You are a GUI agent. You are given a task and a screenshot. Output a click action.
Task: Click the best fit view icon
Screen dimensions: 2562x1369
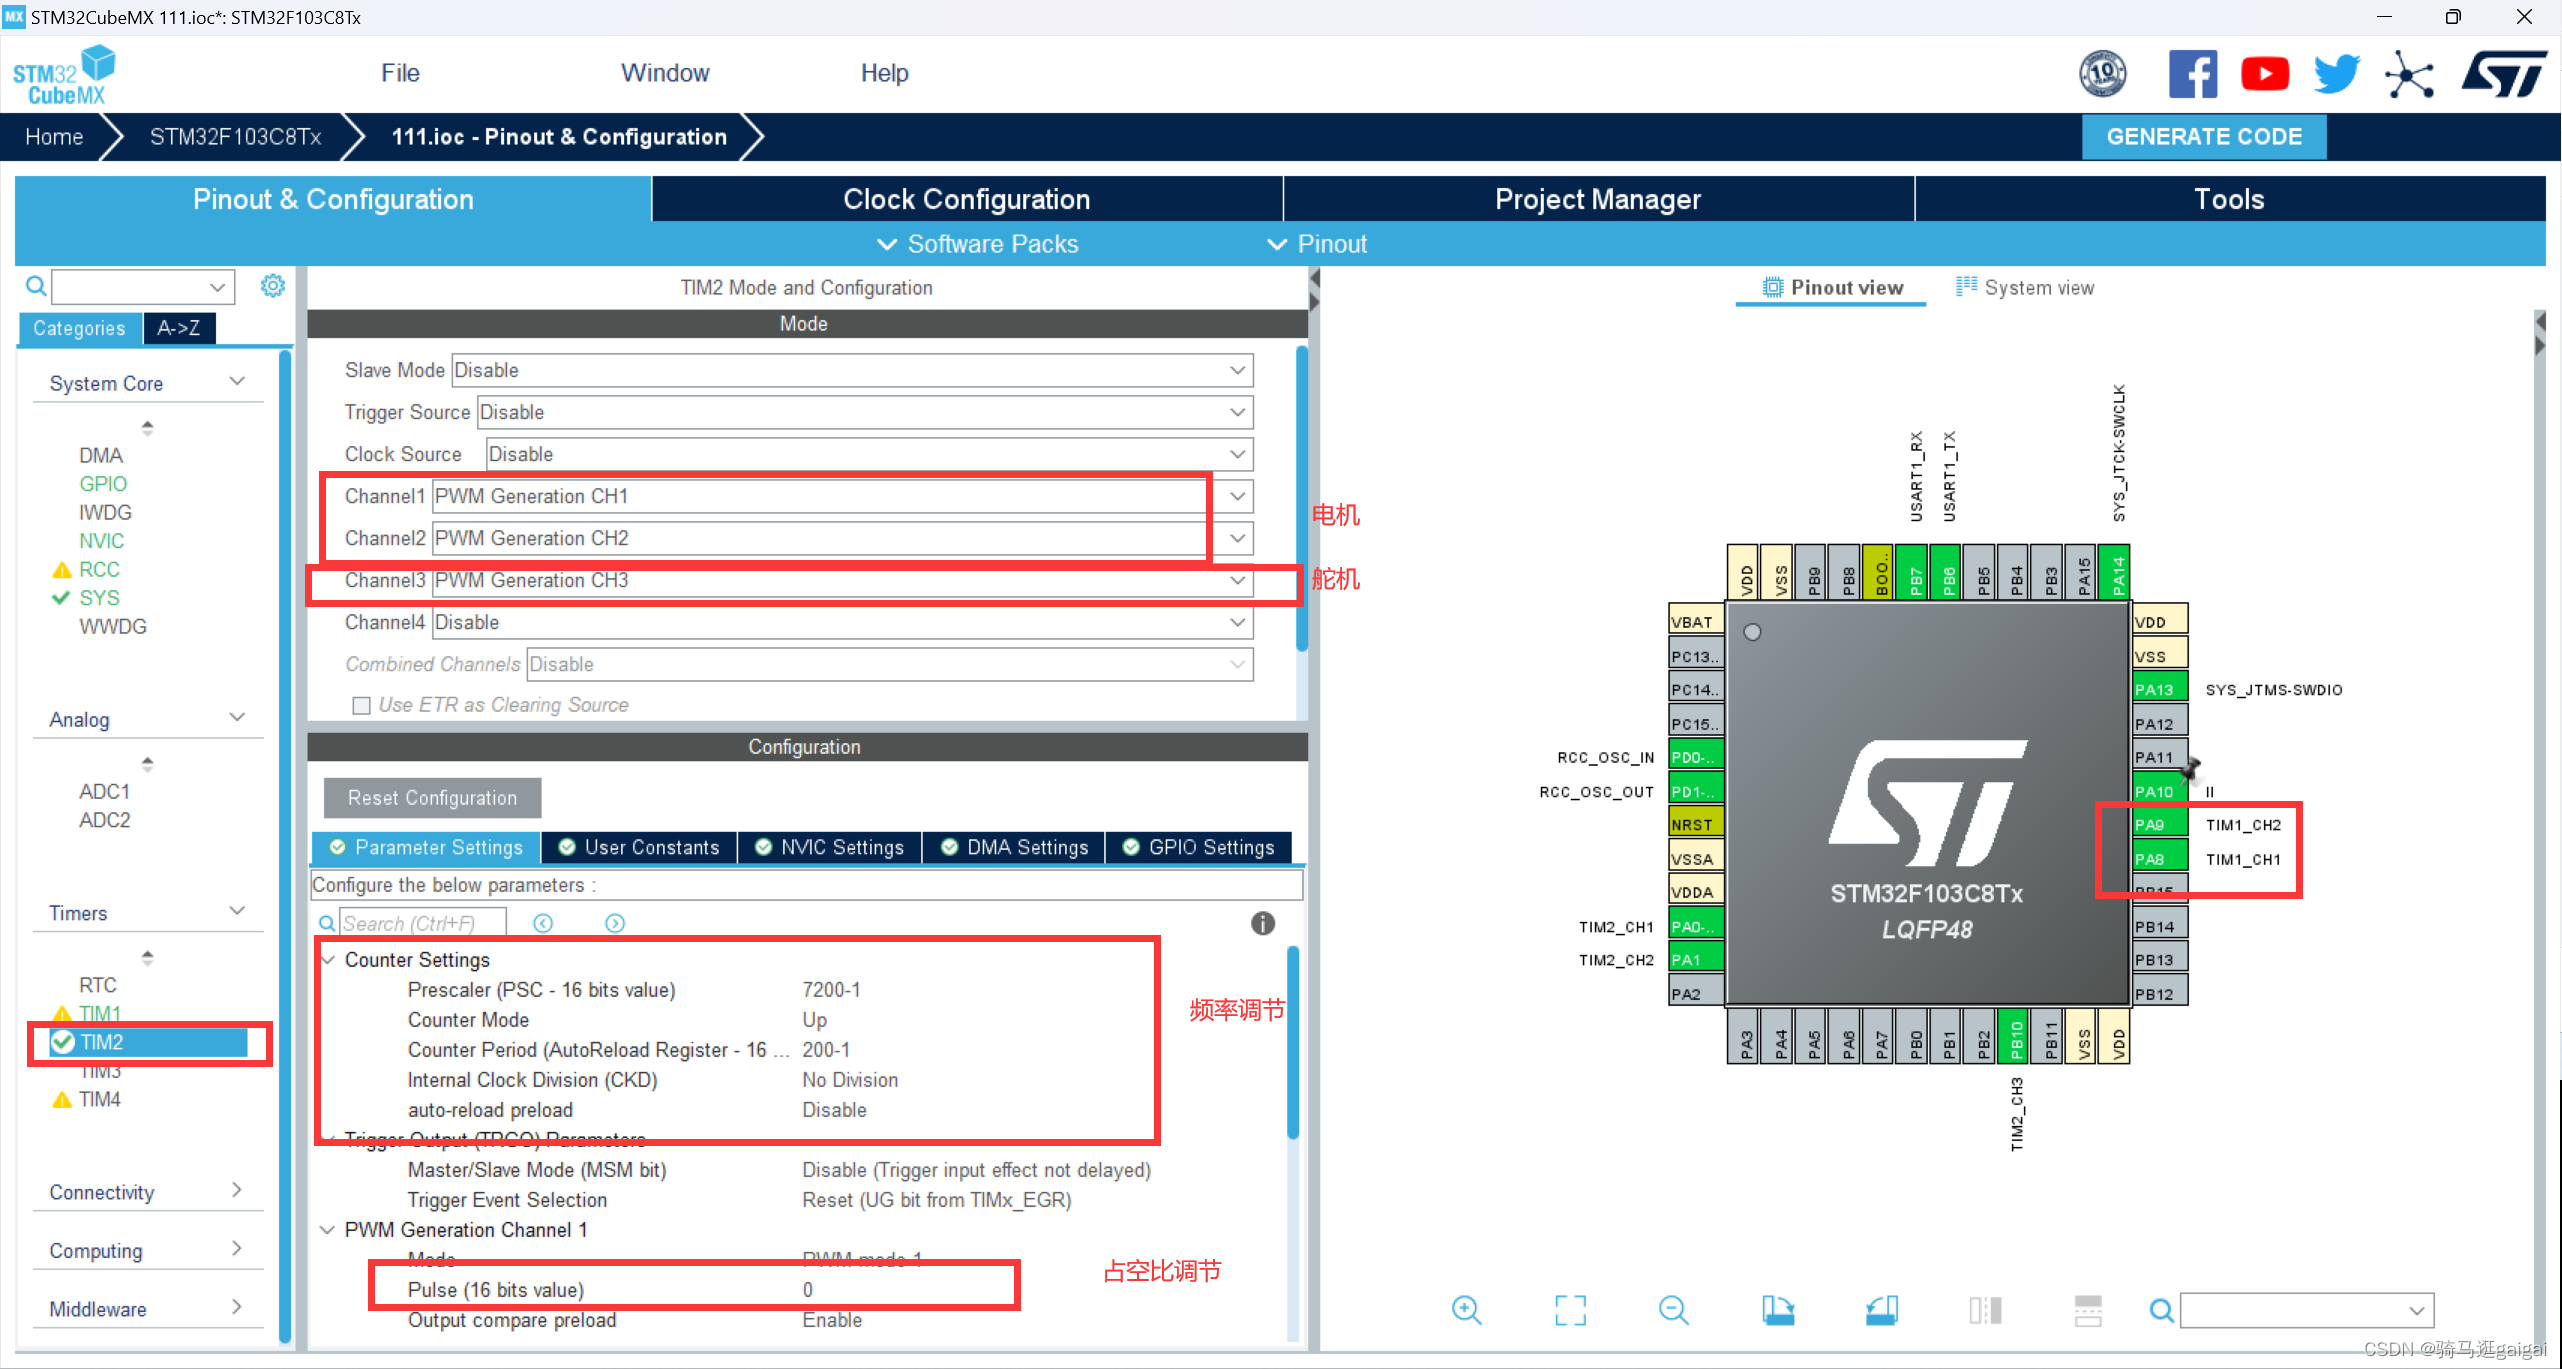click(1570, 1310)
